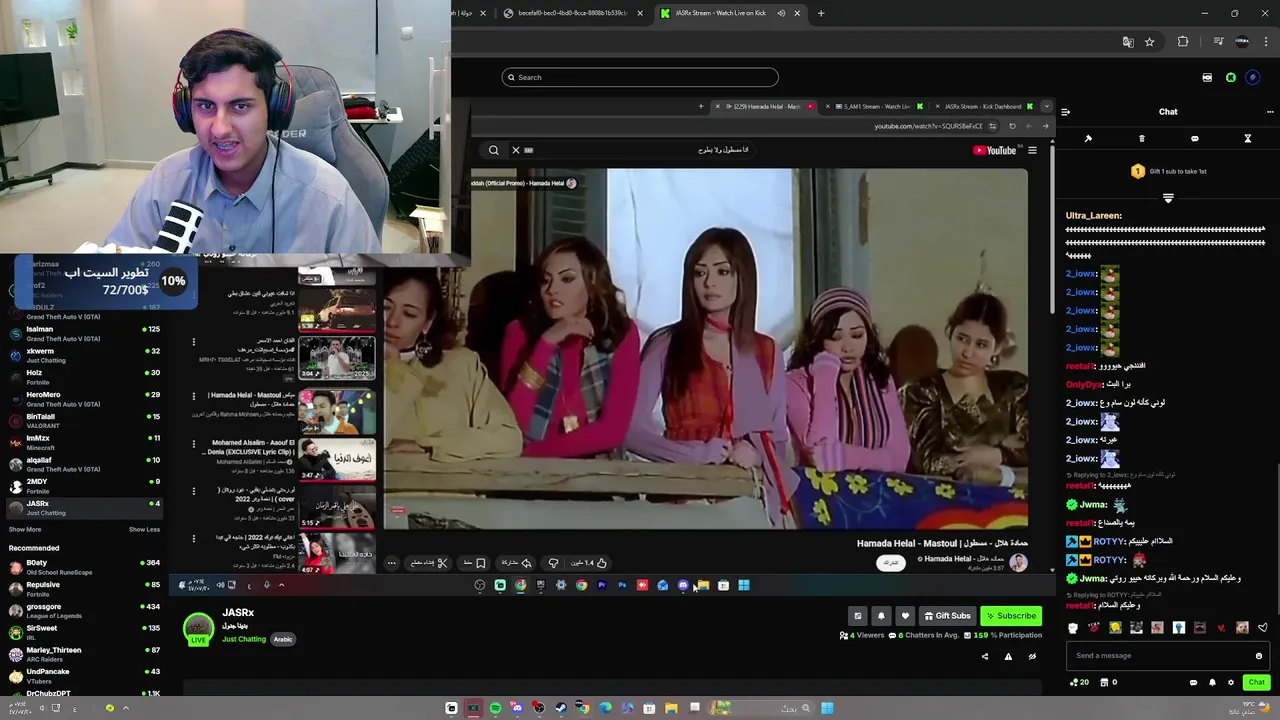
Task: Open chat mode bubble icon in chat toolbar
Action: [x=1194, y=139]
